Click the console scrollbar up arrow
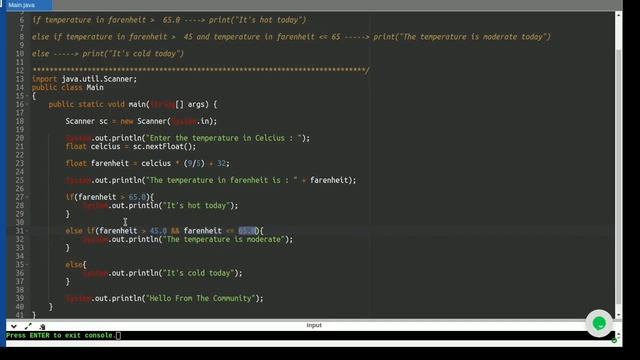This screenshot has height=360, width=640. 619,334
